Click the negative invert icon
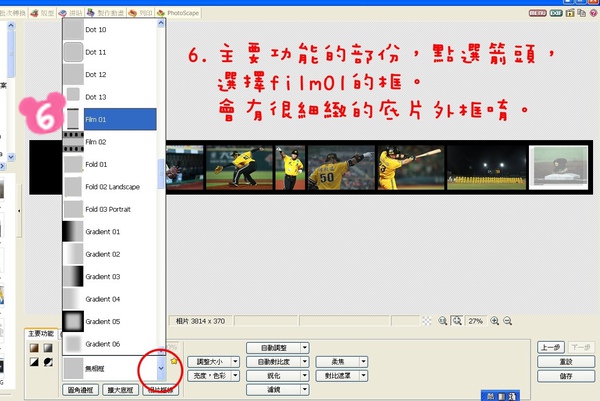Viewport: 600px width, 401px height. [48, 362]
